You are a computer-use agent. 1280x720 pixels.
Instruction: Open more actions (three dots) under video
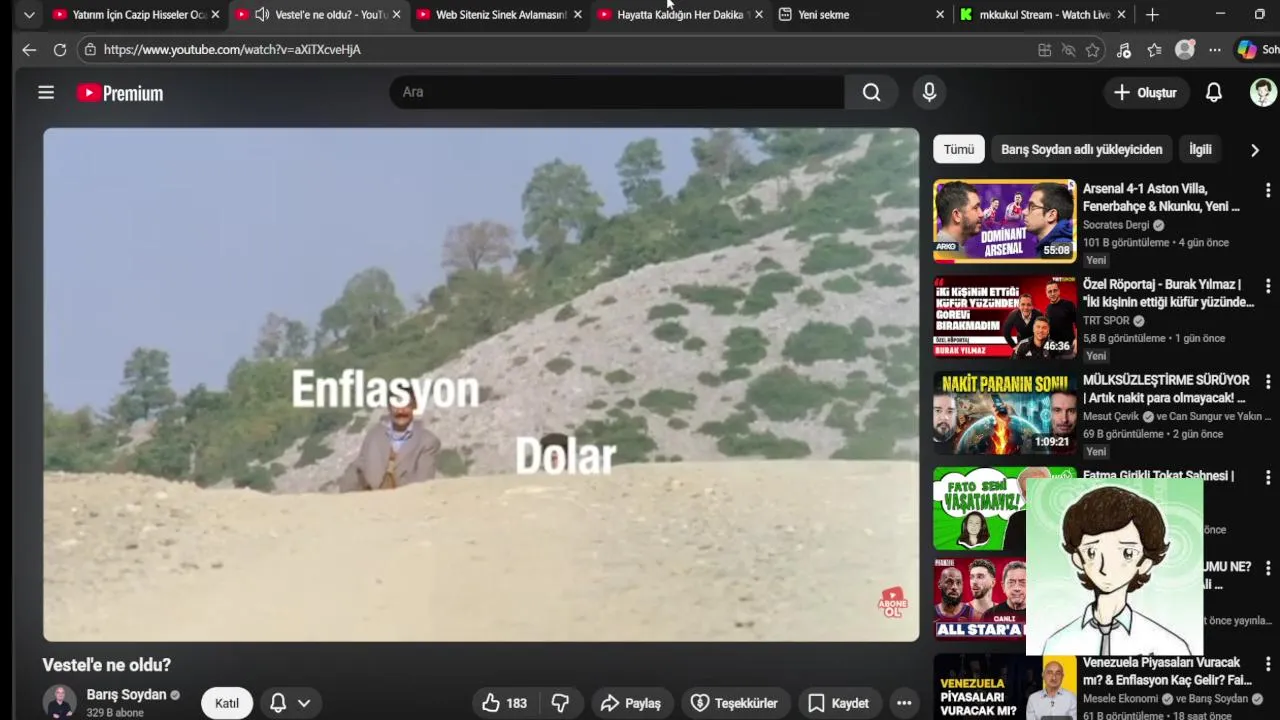tap(904, 703)
